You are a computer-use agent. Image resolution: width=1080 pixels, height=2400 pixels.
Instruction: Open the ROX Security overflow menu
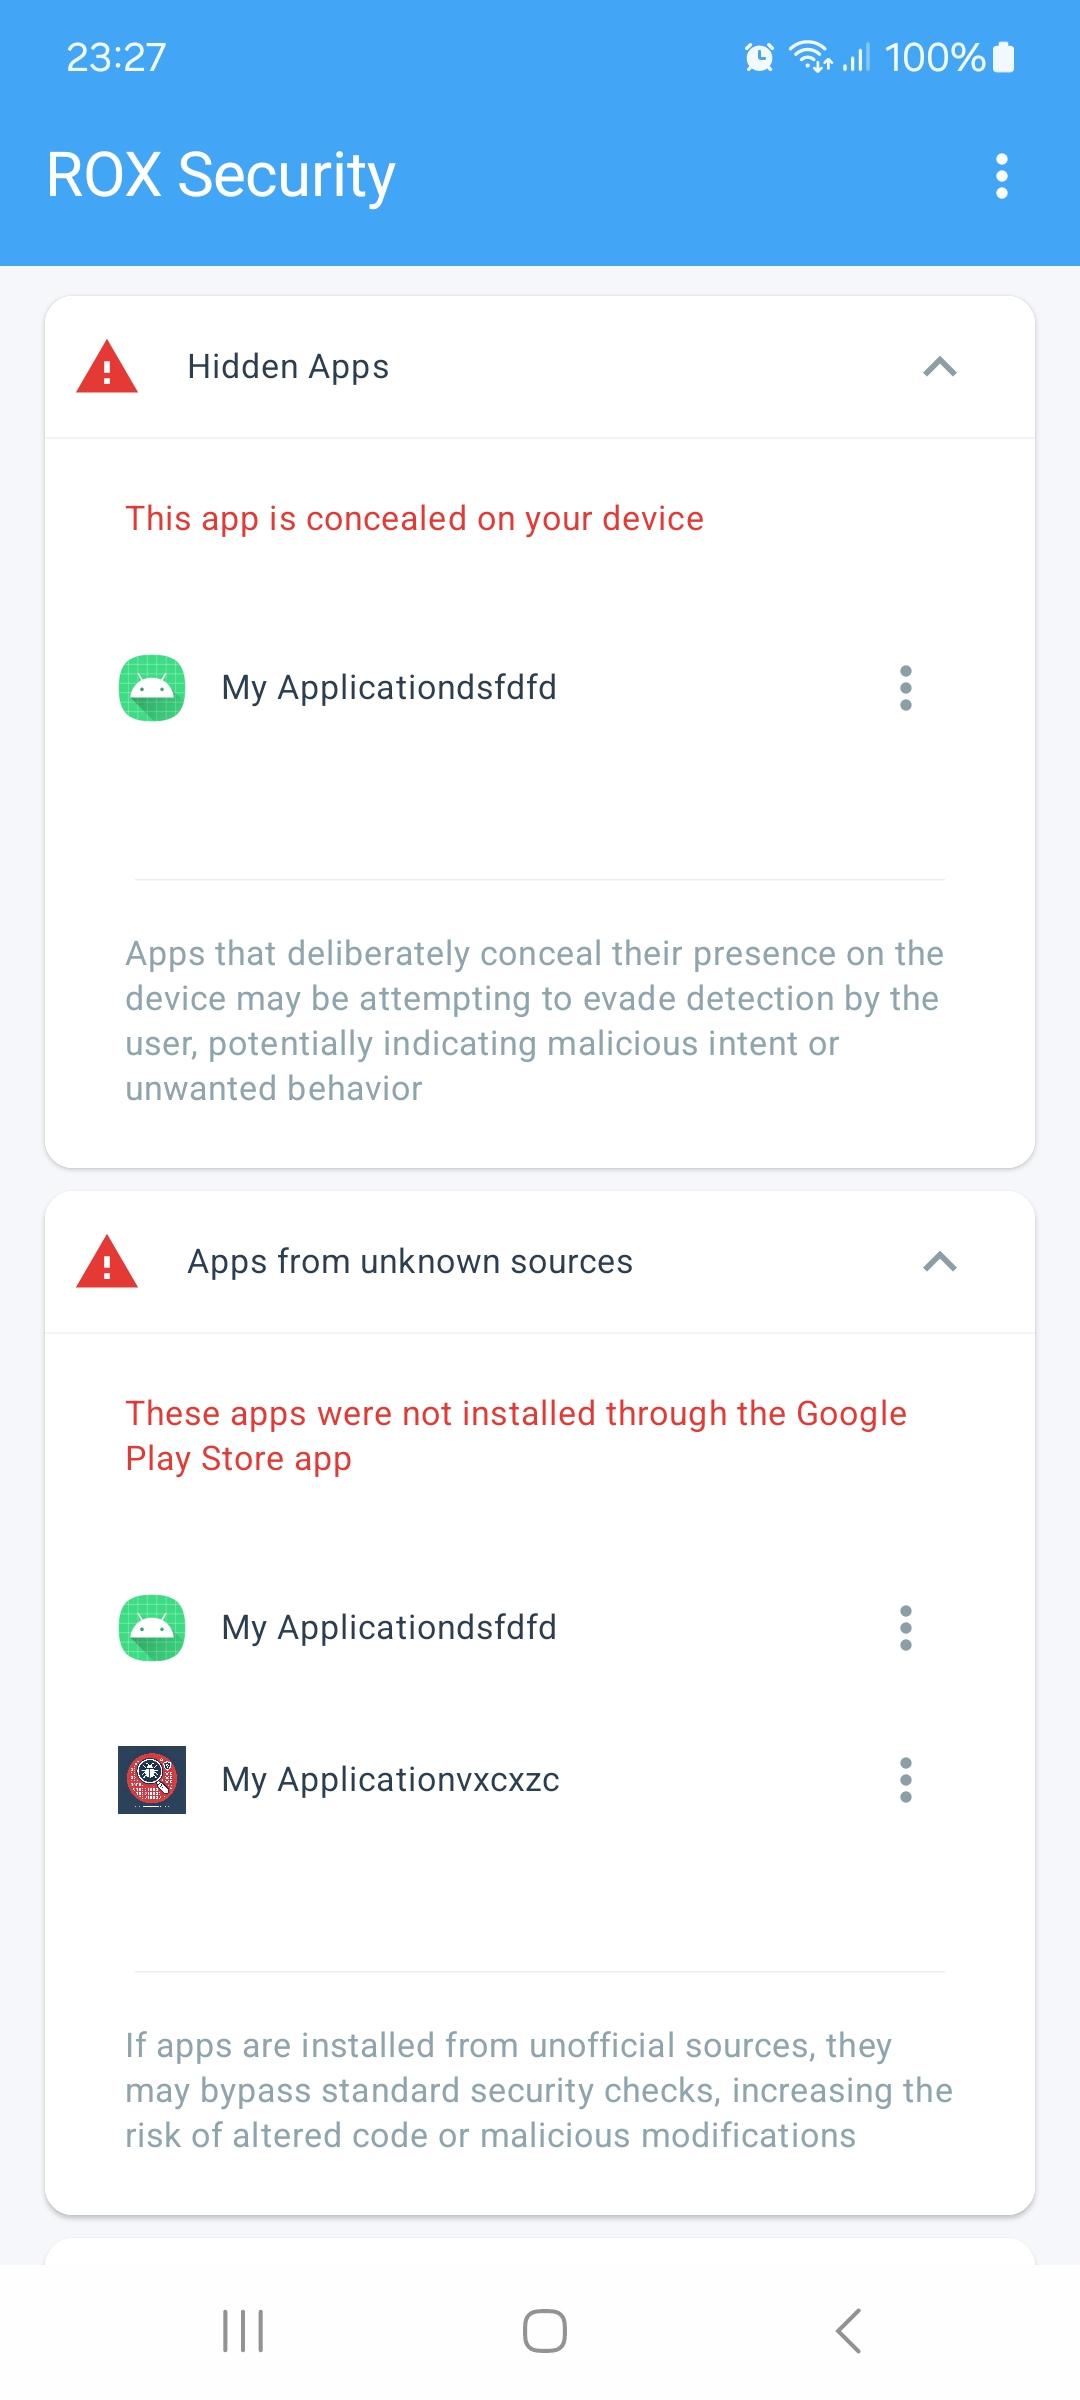pyautogui.click(x=1001, y=176)
